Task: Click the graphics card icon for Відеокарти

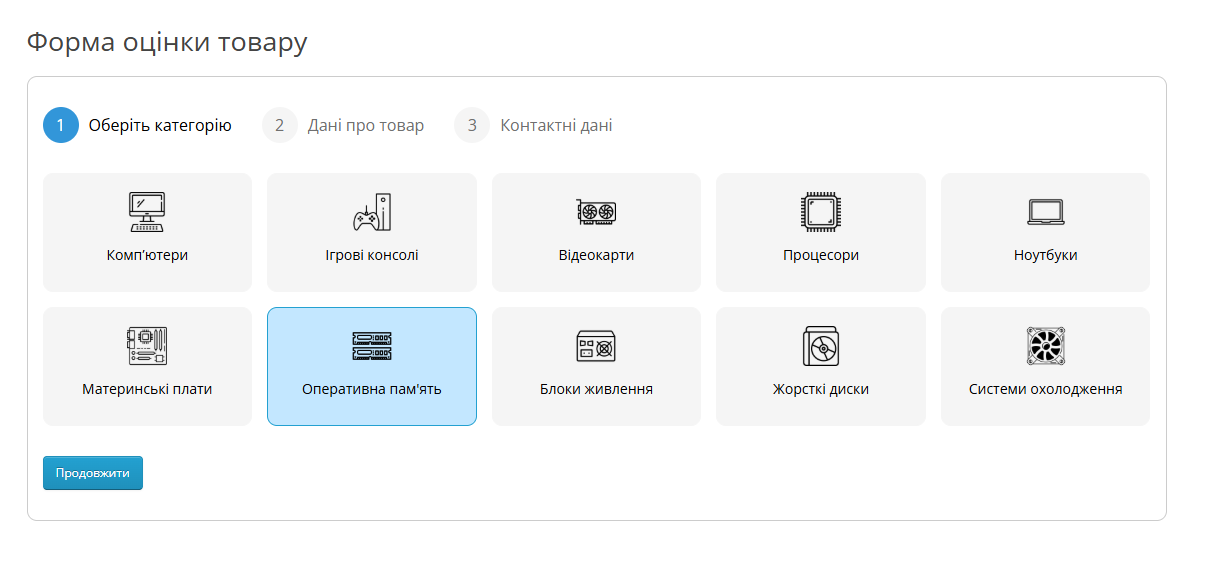Action: click(x=596, y=212)
